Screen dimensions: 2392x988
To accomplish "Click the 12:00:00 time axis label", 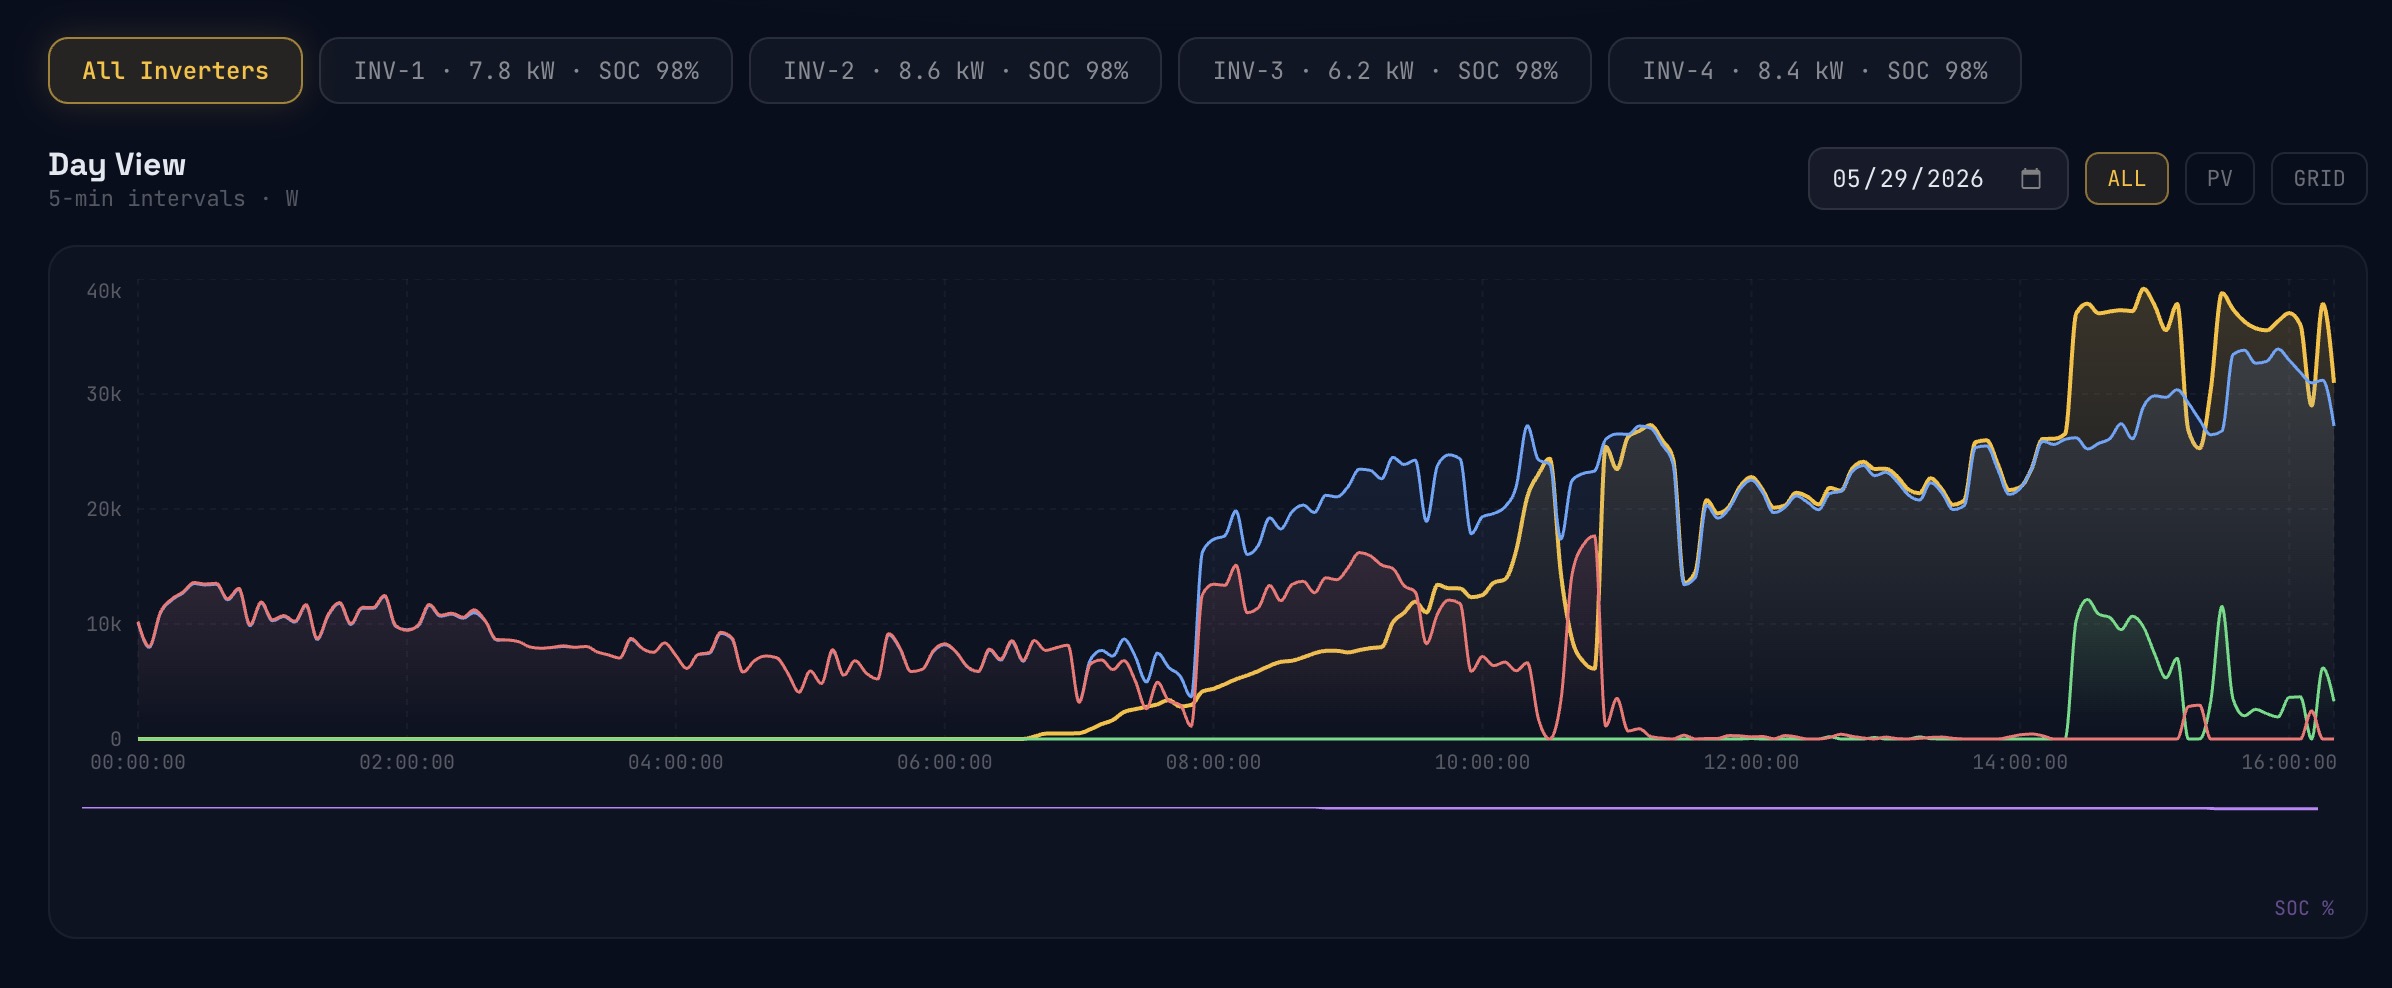I will [x=1751, y=762].
